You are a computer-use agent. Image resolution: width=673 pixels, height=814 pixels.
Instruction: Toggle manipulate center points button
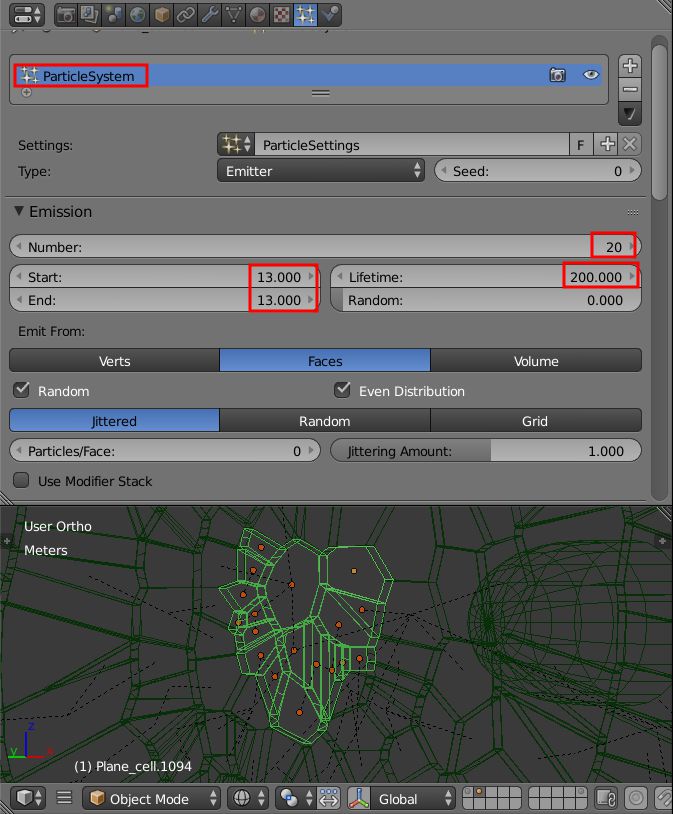click(x=329, y=798)
